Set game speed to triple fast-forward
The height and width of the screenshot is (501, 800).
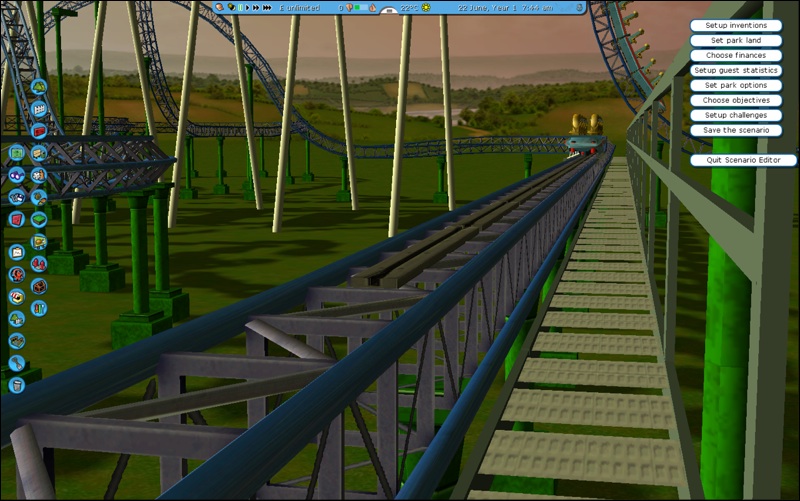tap(266, 8)
